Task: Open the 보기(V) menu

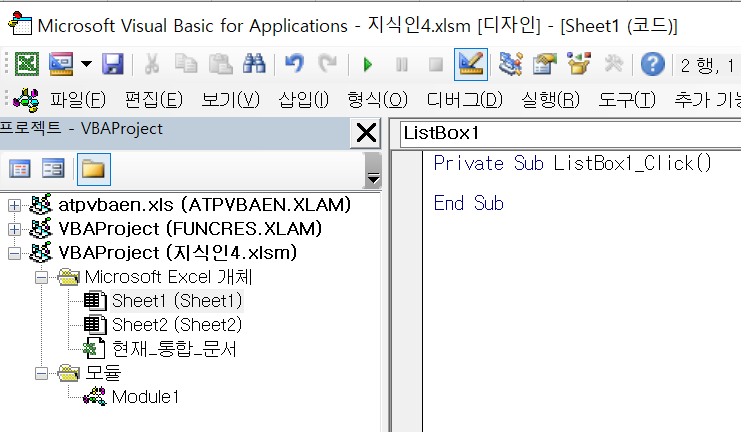Action: (x=231, y=100)
